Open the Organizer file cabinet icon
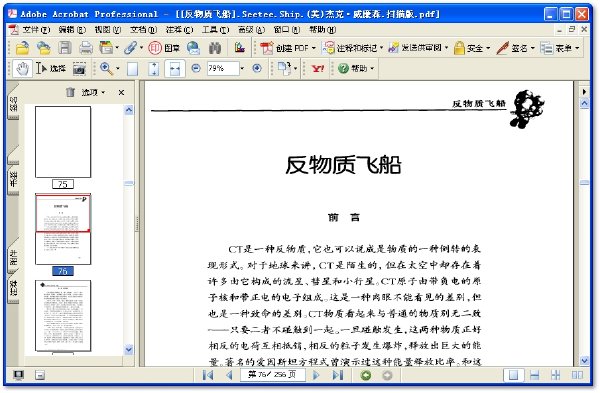This screenshot has height=393, width=600. pyautogui.click(x=106, y=48)
